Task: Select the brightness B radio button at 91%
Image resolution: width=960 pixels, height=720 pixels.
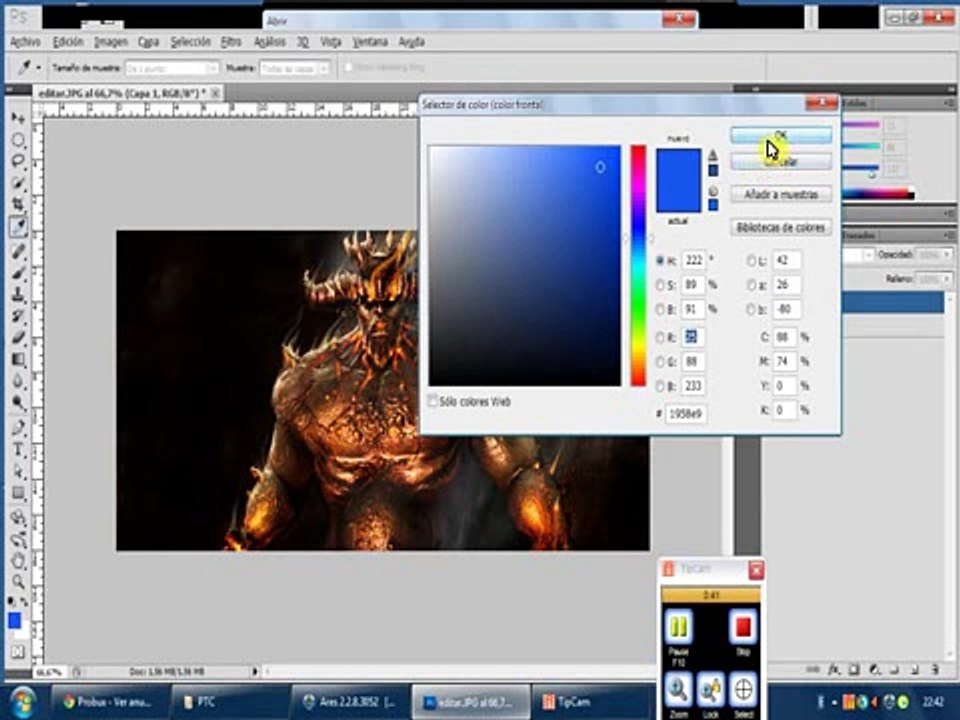Action: coord(660,309)
